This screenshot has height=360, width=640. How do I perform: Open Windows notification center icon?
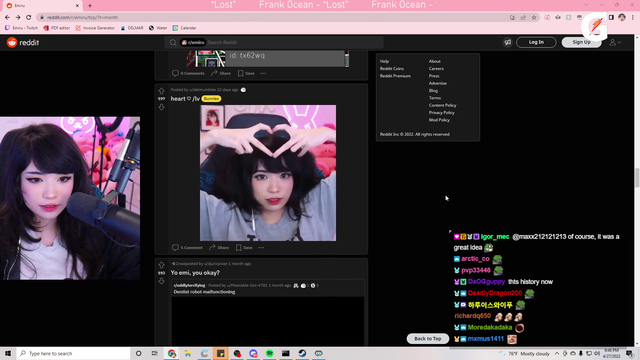coord(629,353)
